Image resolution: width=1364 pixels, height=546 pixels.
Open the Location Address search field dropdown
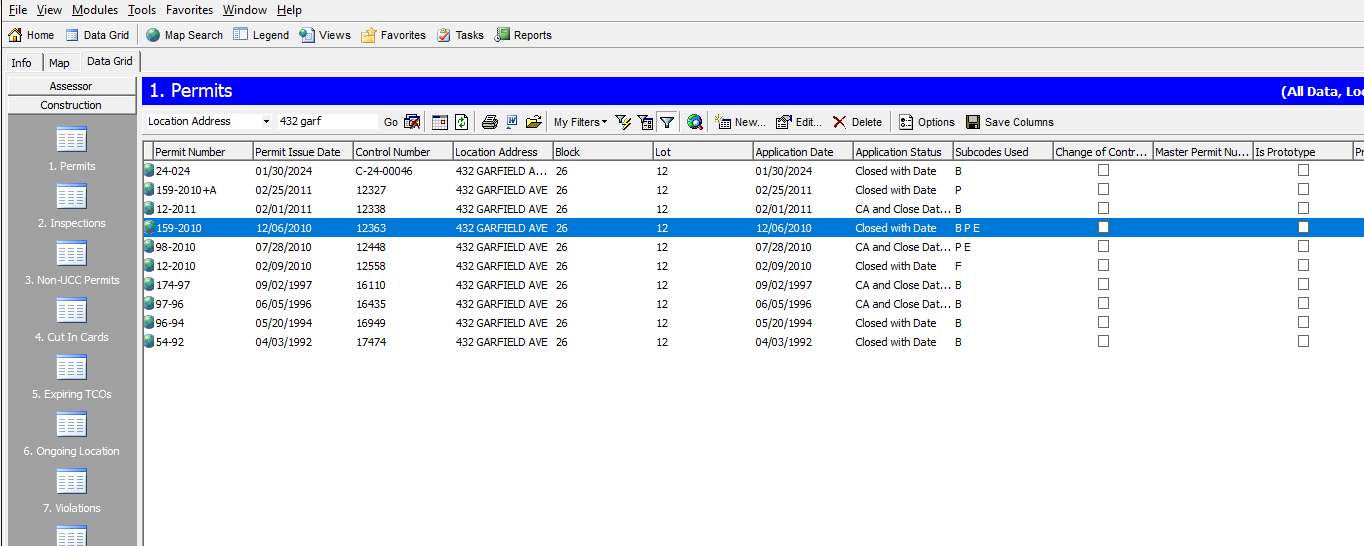click(x=266, y=121)
